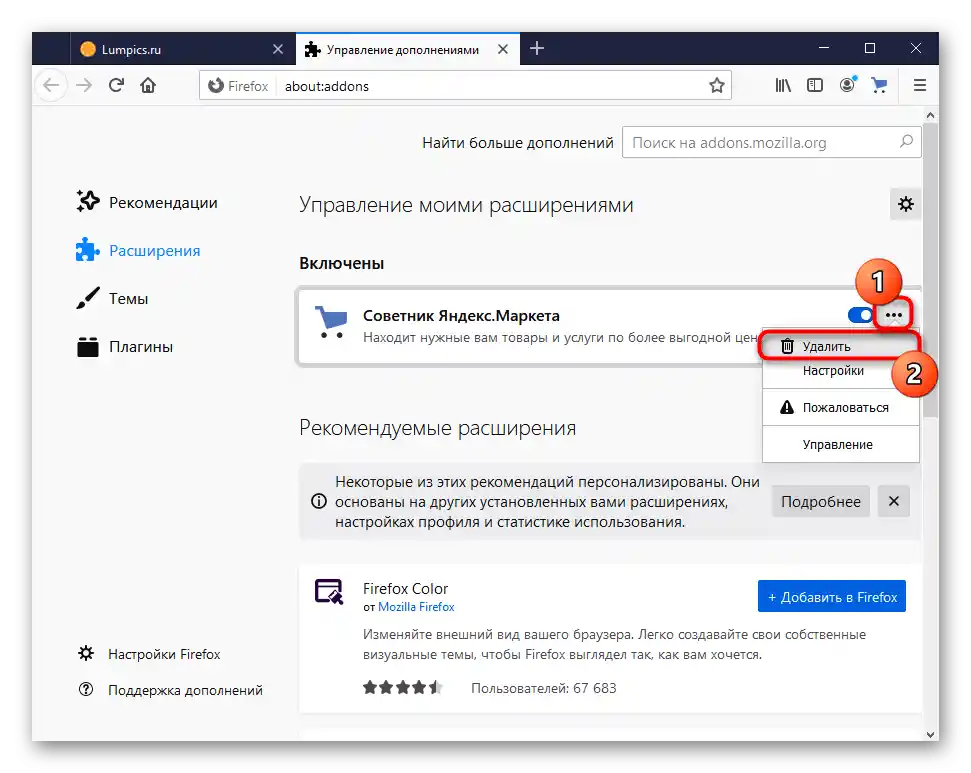Open the Расширения sidebar section
The width and height of the screenshot is (971, 773).
pos(138,250)
